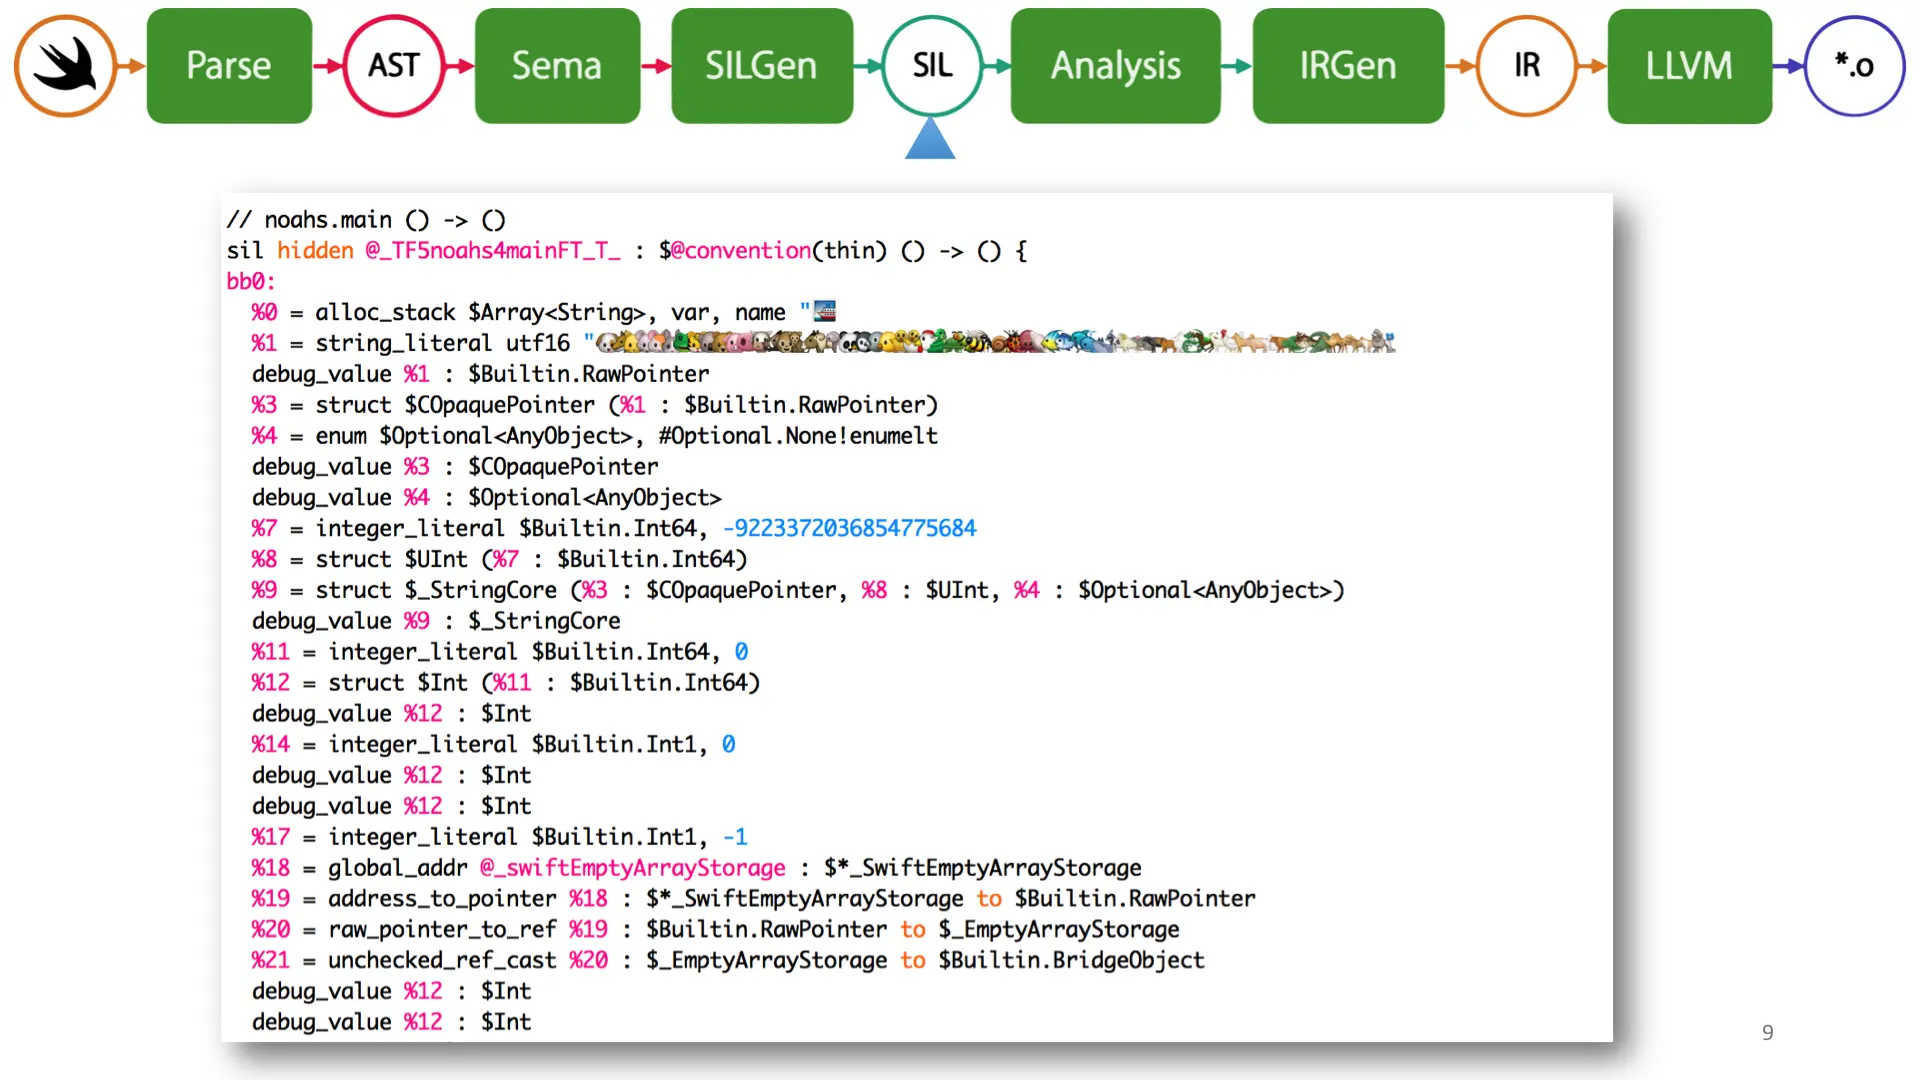
Task: Click the slide page number 9
Action: 1767,1032
